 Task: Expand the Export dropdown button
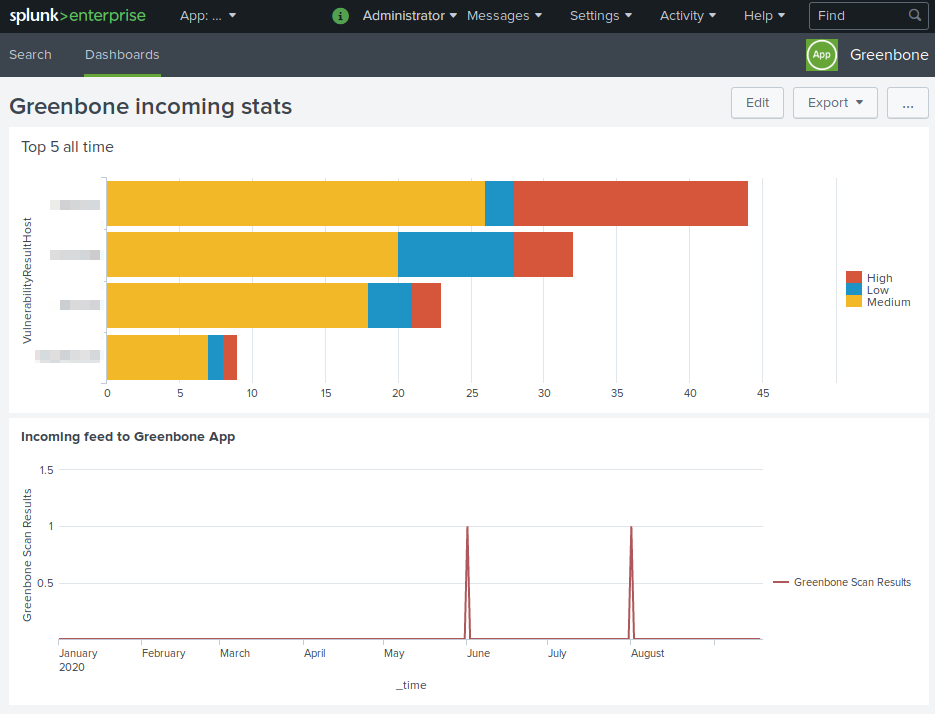[834, 103]
